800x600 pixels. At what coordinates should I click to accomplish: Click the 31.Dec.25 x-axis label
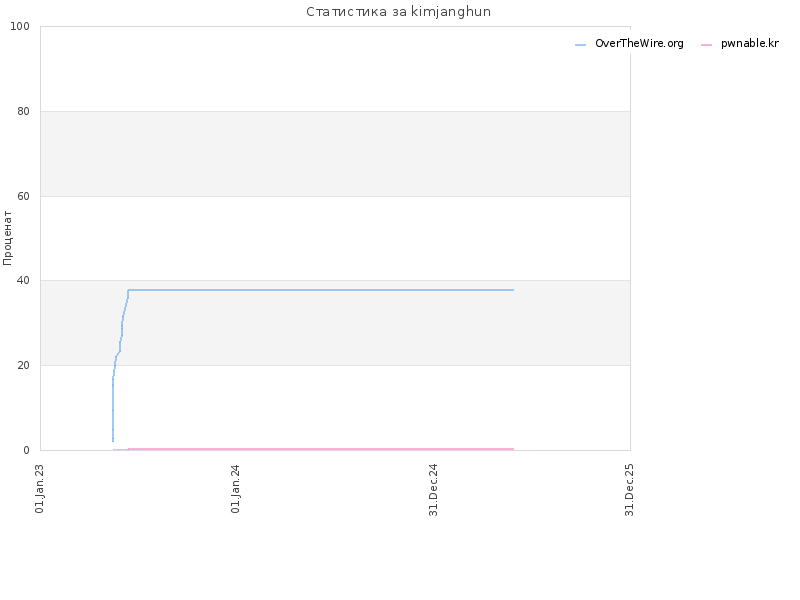click(629, 490)
